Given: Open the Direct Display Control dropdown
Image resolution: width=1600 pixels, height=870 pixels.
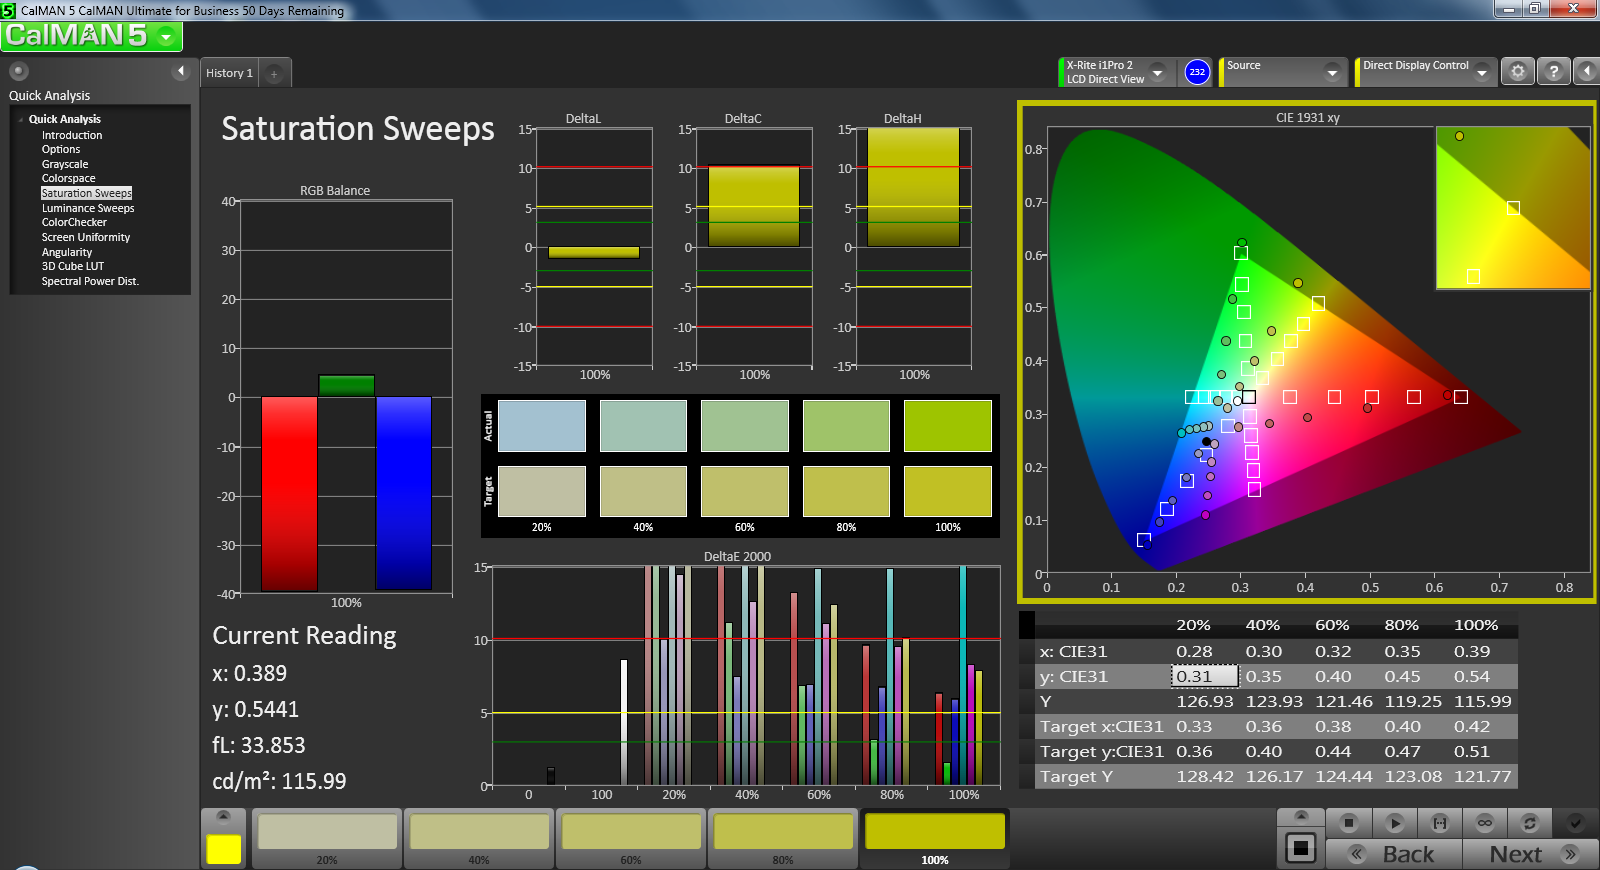Looking at the screenshot, I should click(x=1481, y=72).
